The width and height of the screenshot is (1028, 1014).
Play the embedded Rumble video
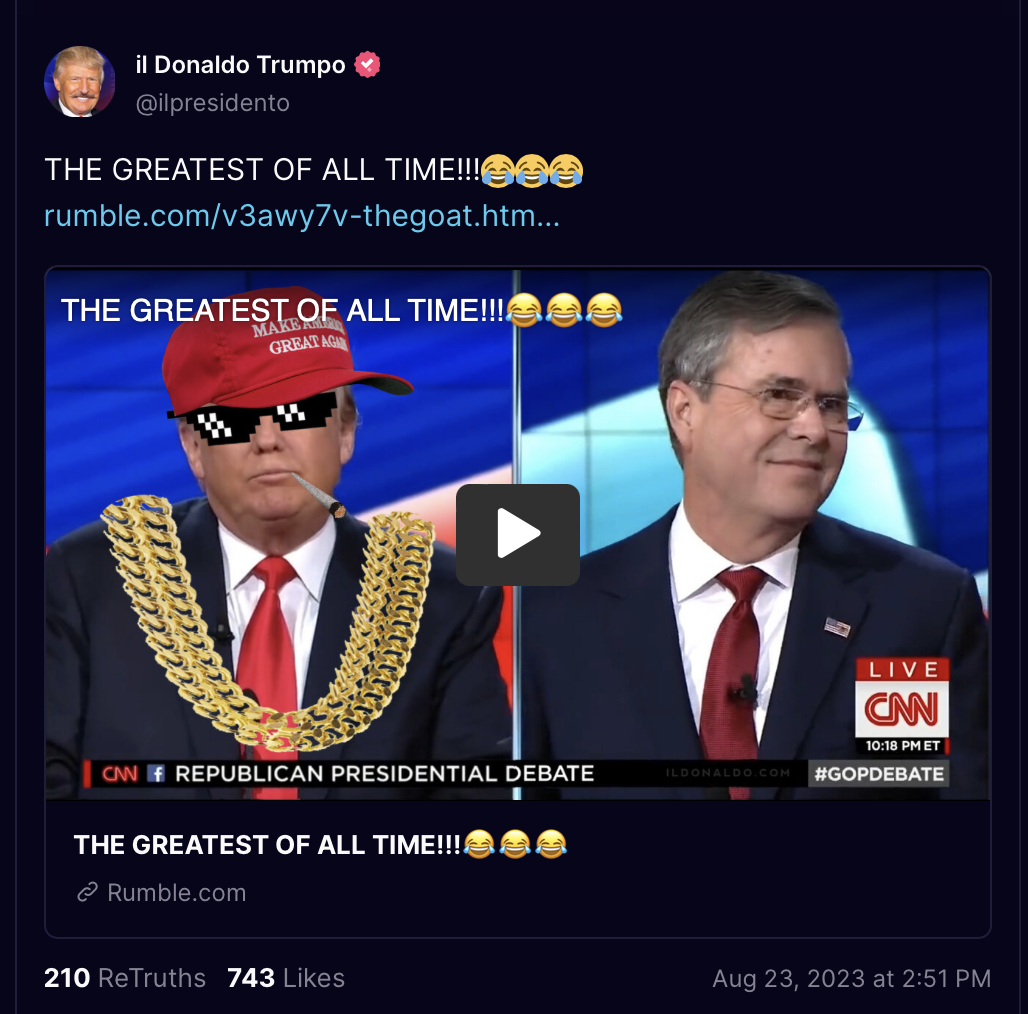[518, 534]
